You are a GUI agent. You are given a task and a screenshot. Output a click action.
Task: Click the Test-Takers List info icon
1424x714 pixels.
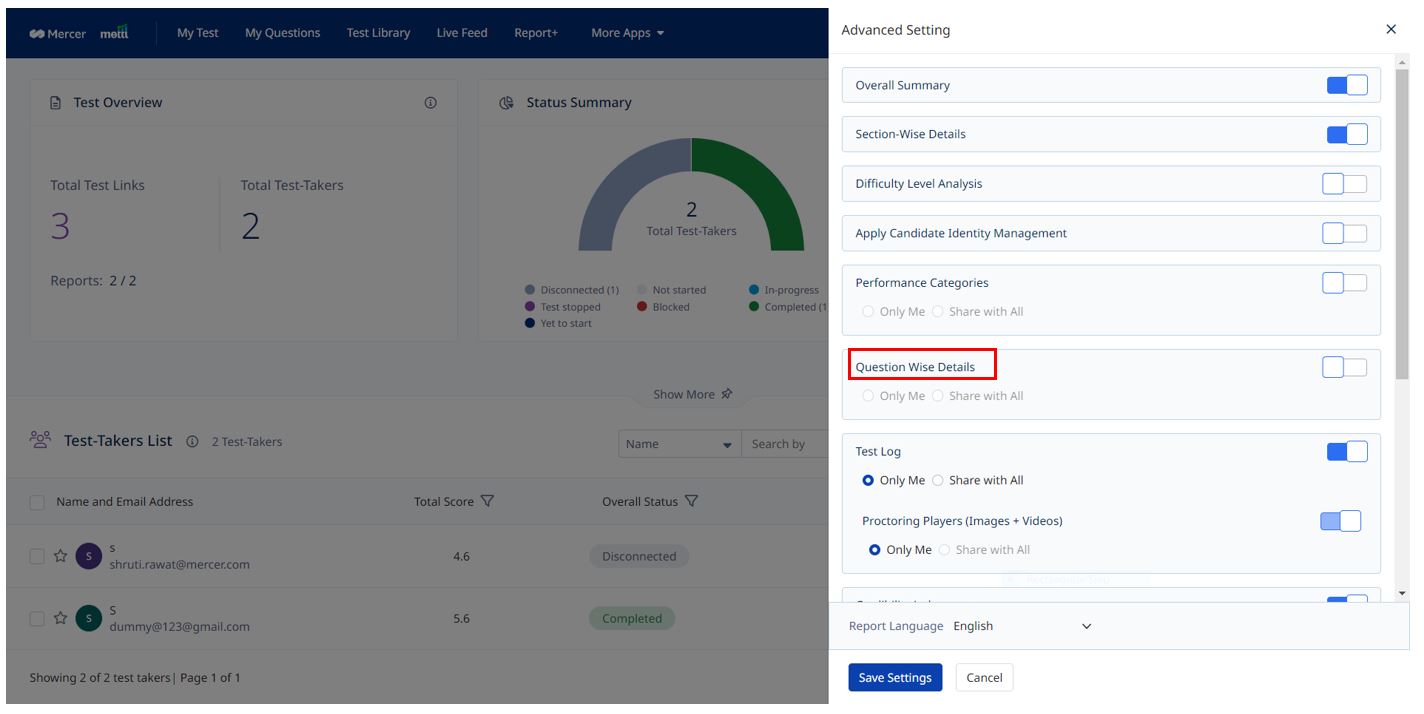click(x=192, y=441)
